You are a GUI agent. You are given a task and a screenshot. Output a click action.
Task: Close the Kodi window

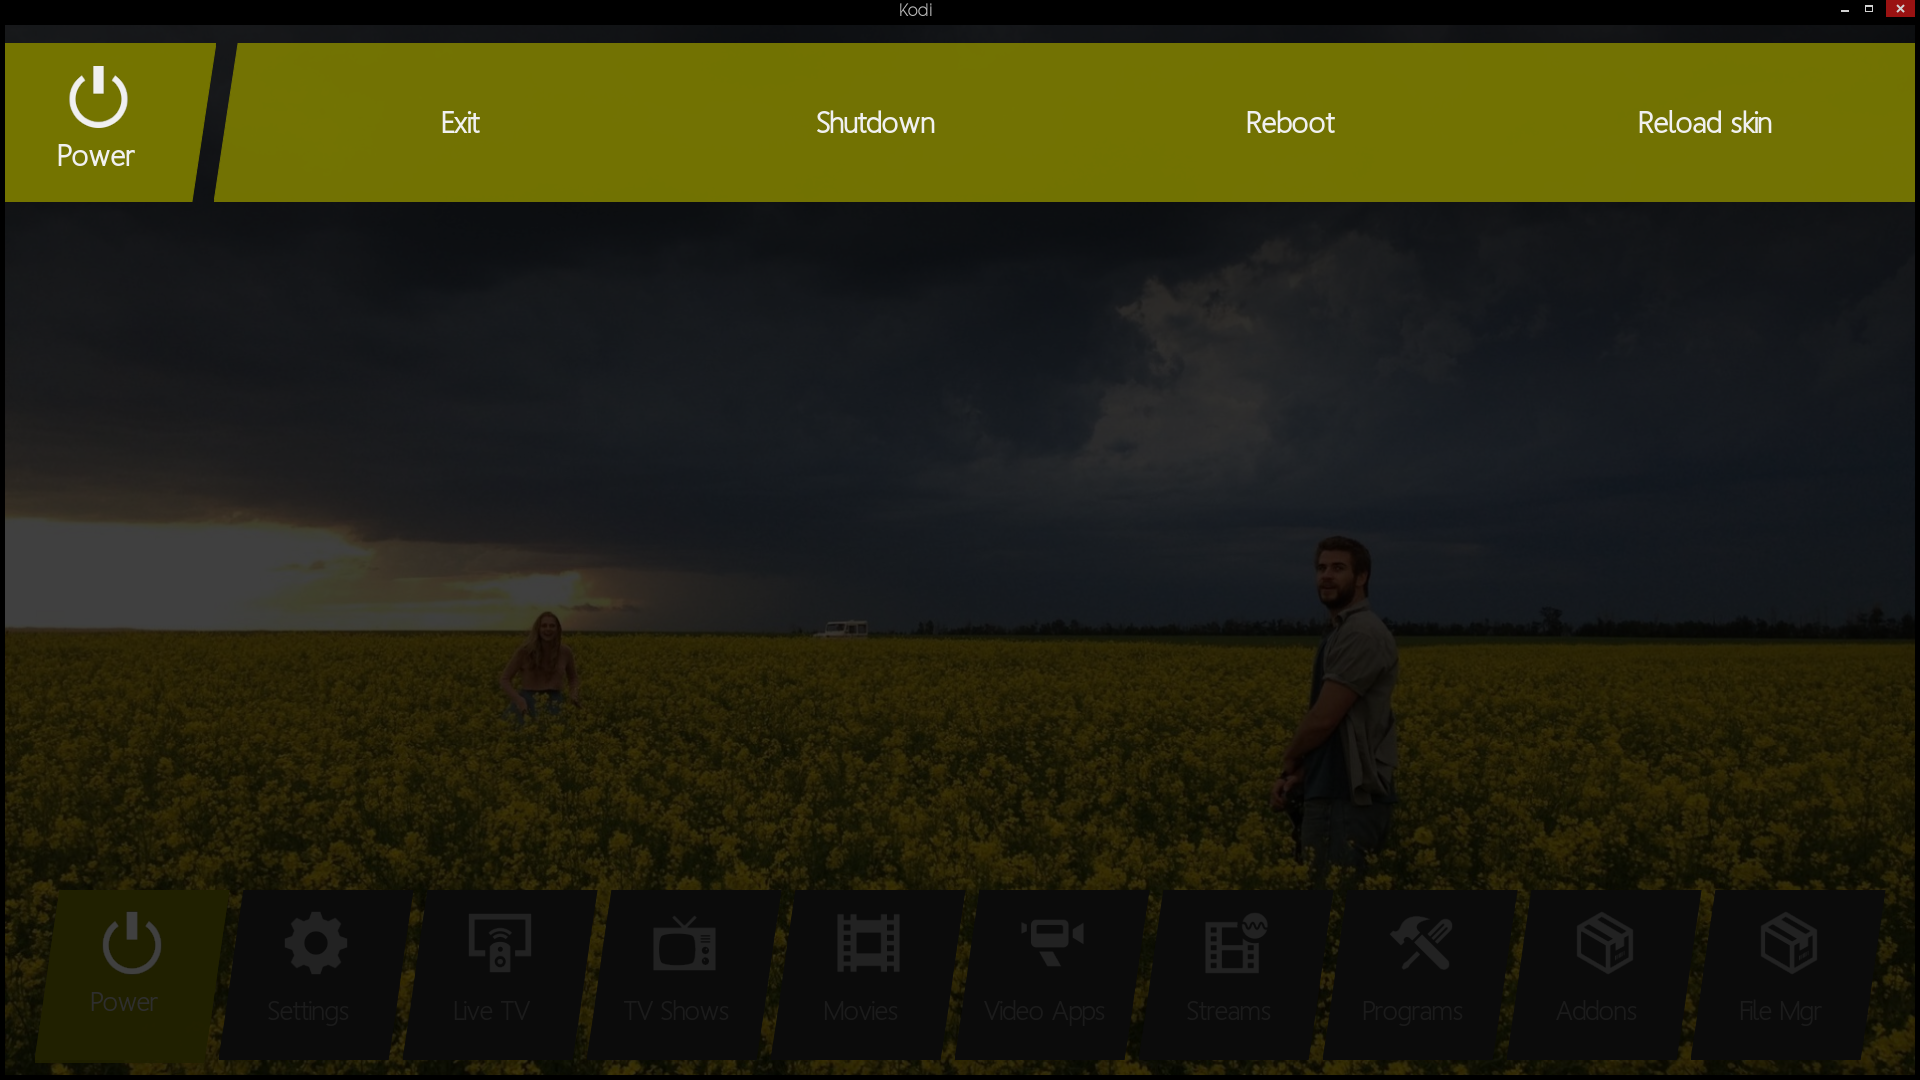[x=1900, y=9]
